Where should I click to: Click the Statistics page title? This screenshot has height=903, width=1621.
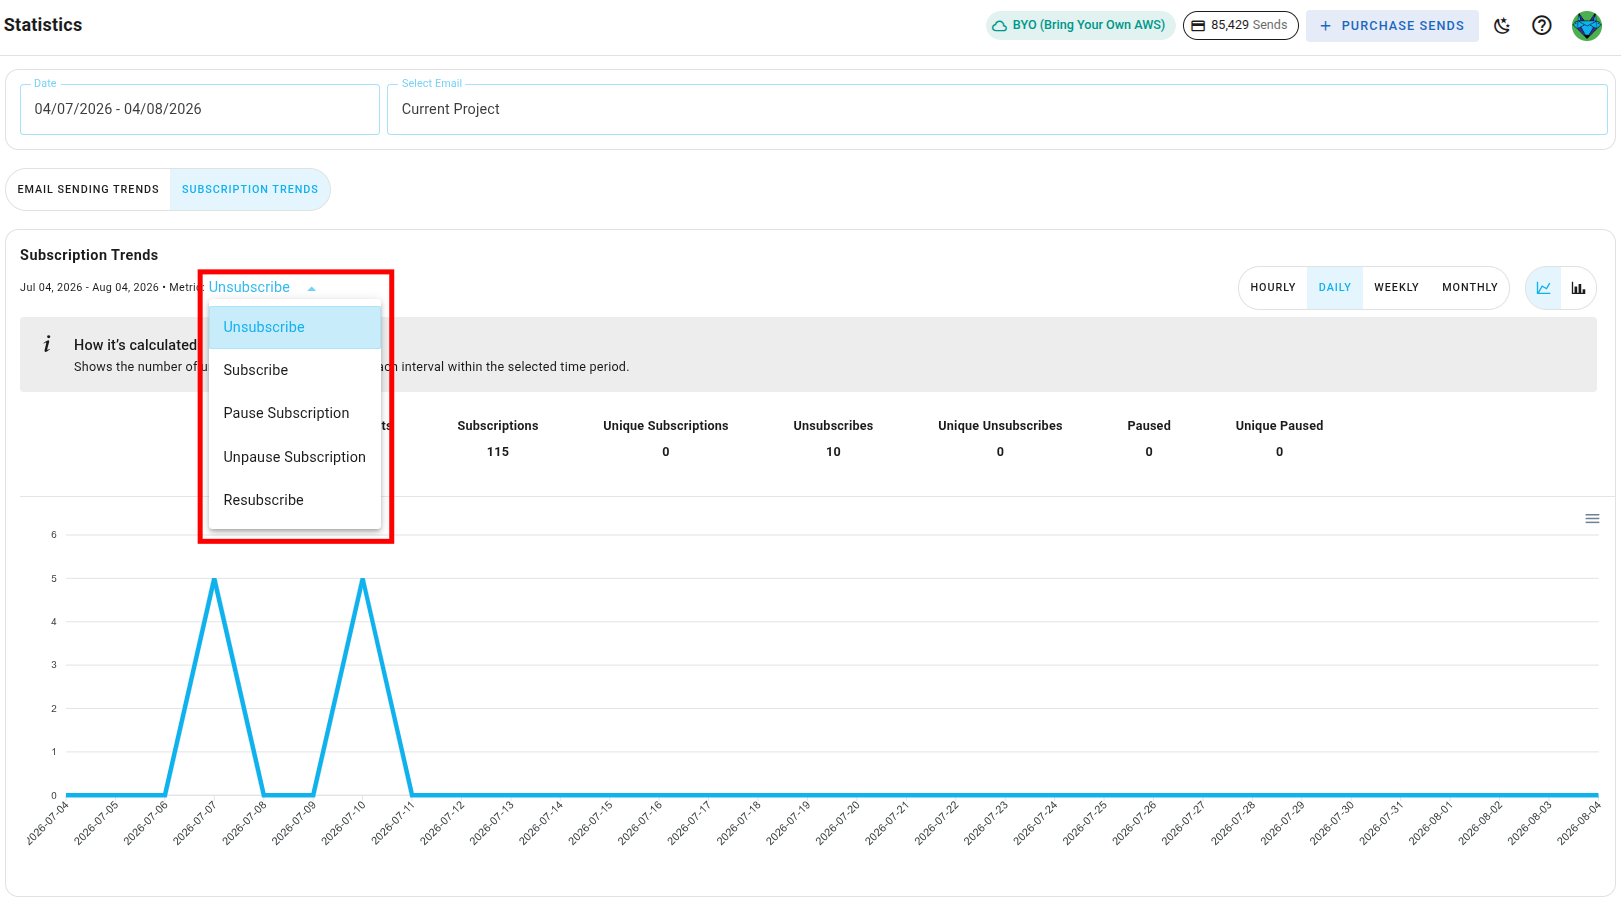[43, 25]
